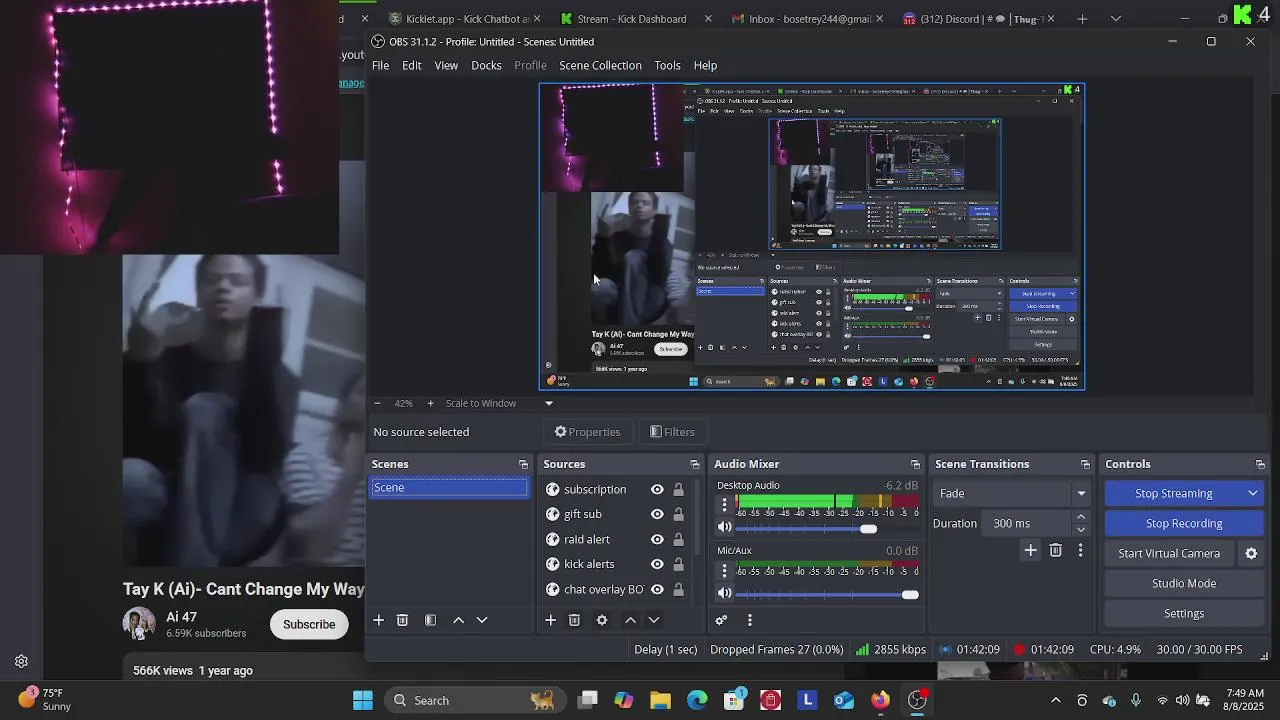The width and height of the screenshot is (1280, 720).
Task: Click Start Virtual Camera button
Action: pos(1169,553)
